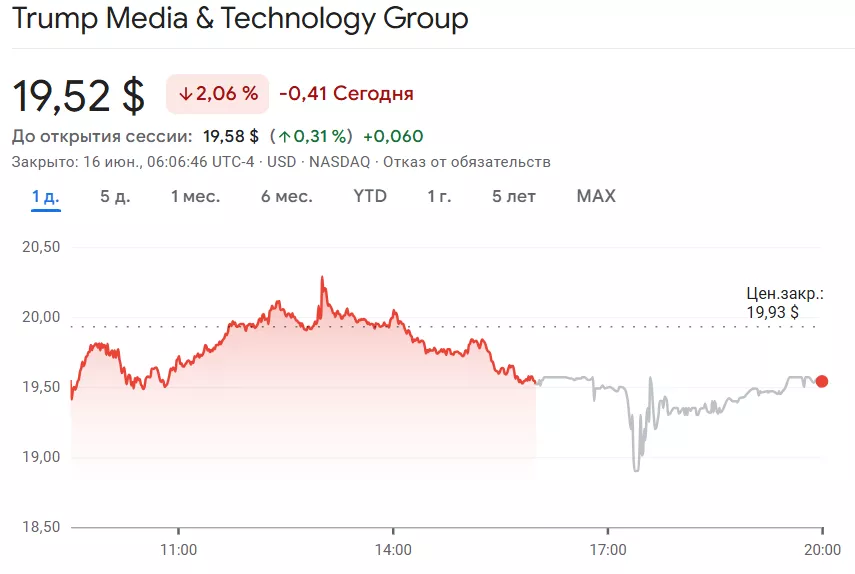The width and height of the screenshot is (855, 574).
Task: Click the 14:00 label on time axis
Action: click(393, 549)
